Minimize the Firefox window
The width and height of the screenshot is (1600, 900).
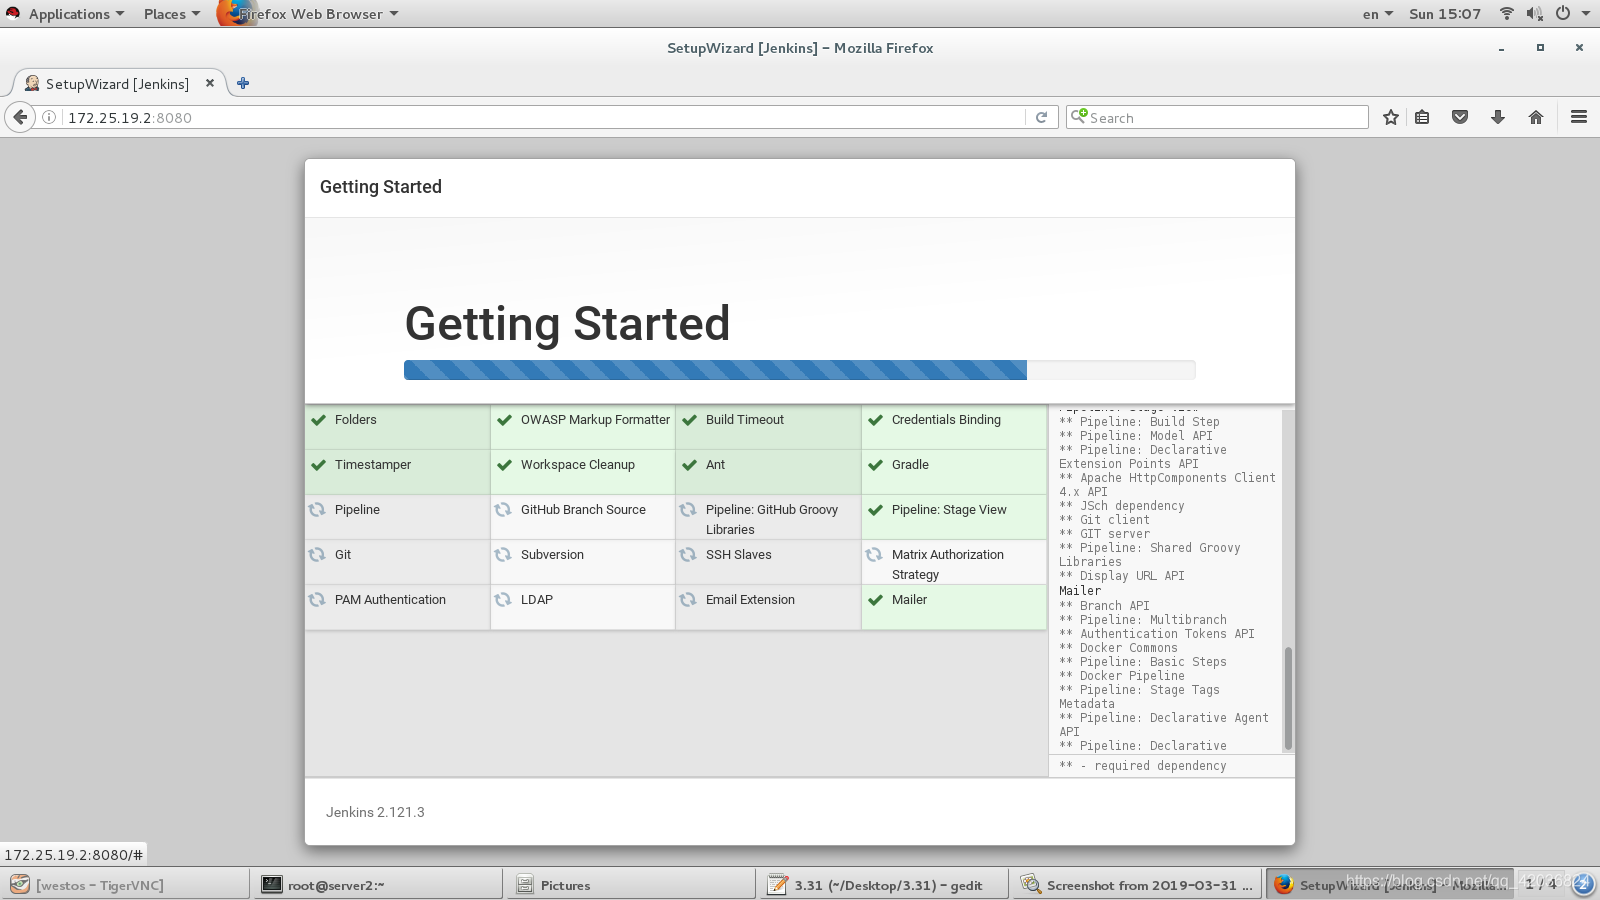[x=1501, y=48]
